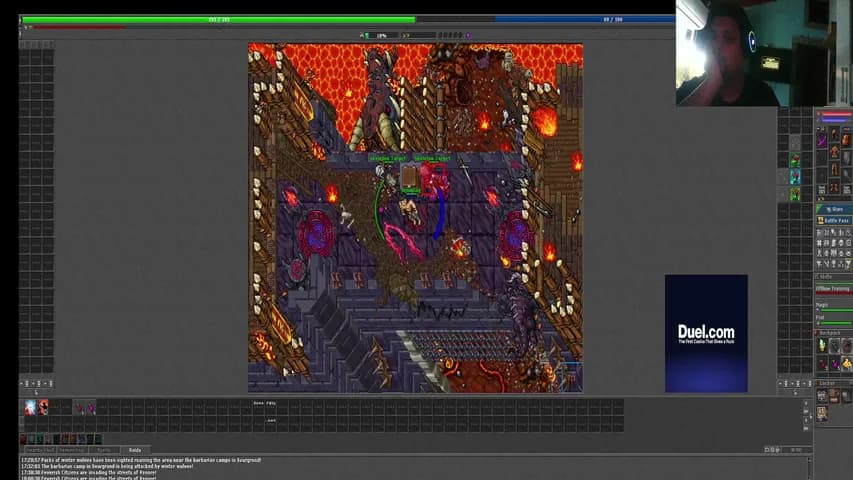Target the right Skeleton Target label
The width and height of the screenshot is (853, 480).
tap(432, 158)
